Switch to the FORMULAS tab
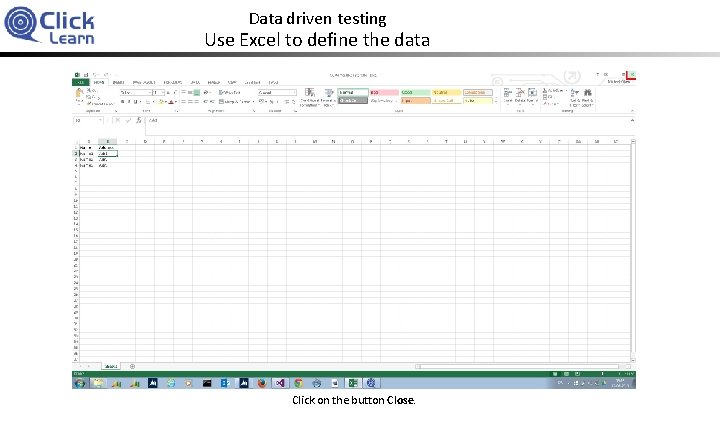Viewport: 720px width, 437px height. 173,83
